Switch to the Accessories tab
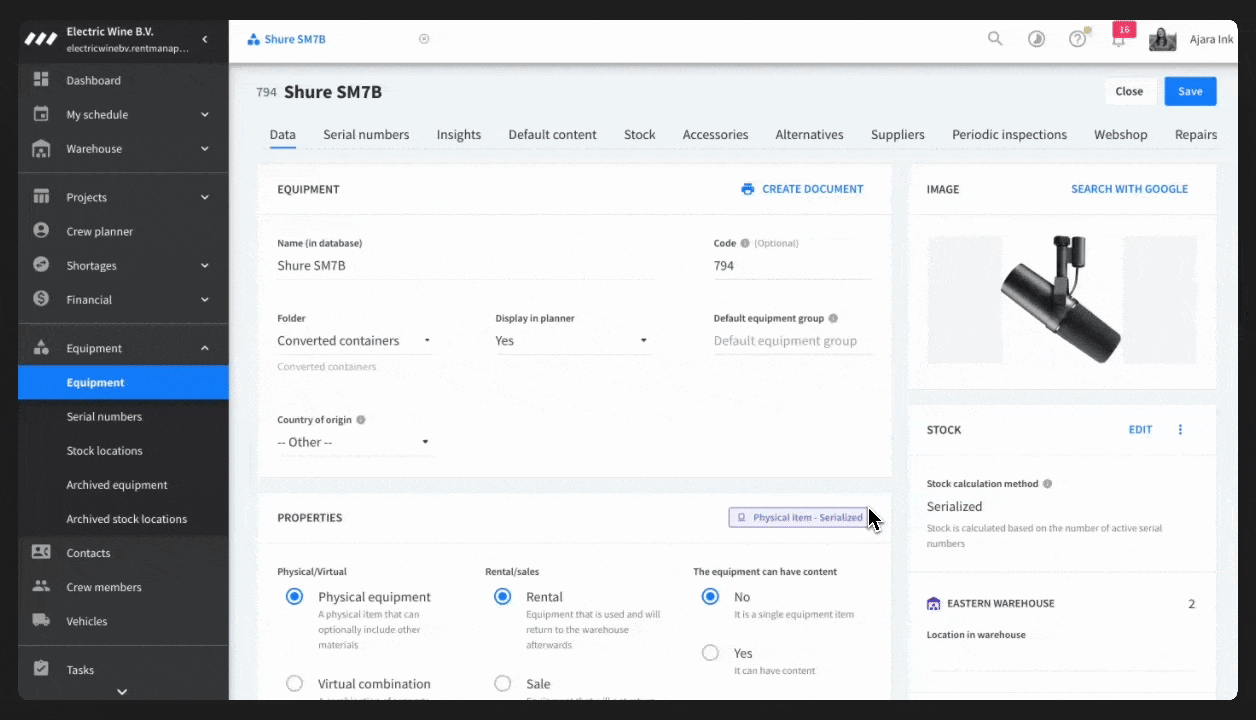Screen dimensions: 1256x720 tap(715, 134)
